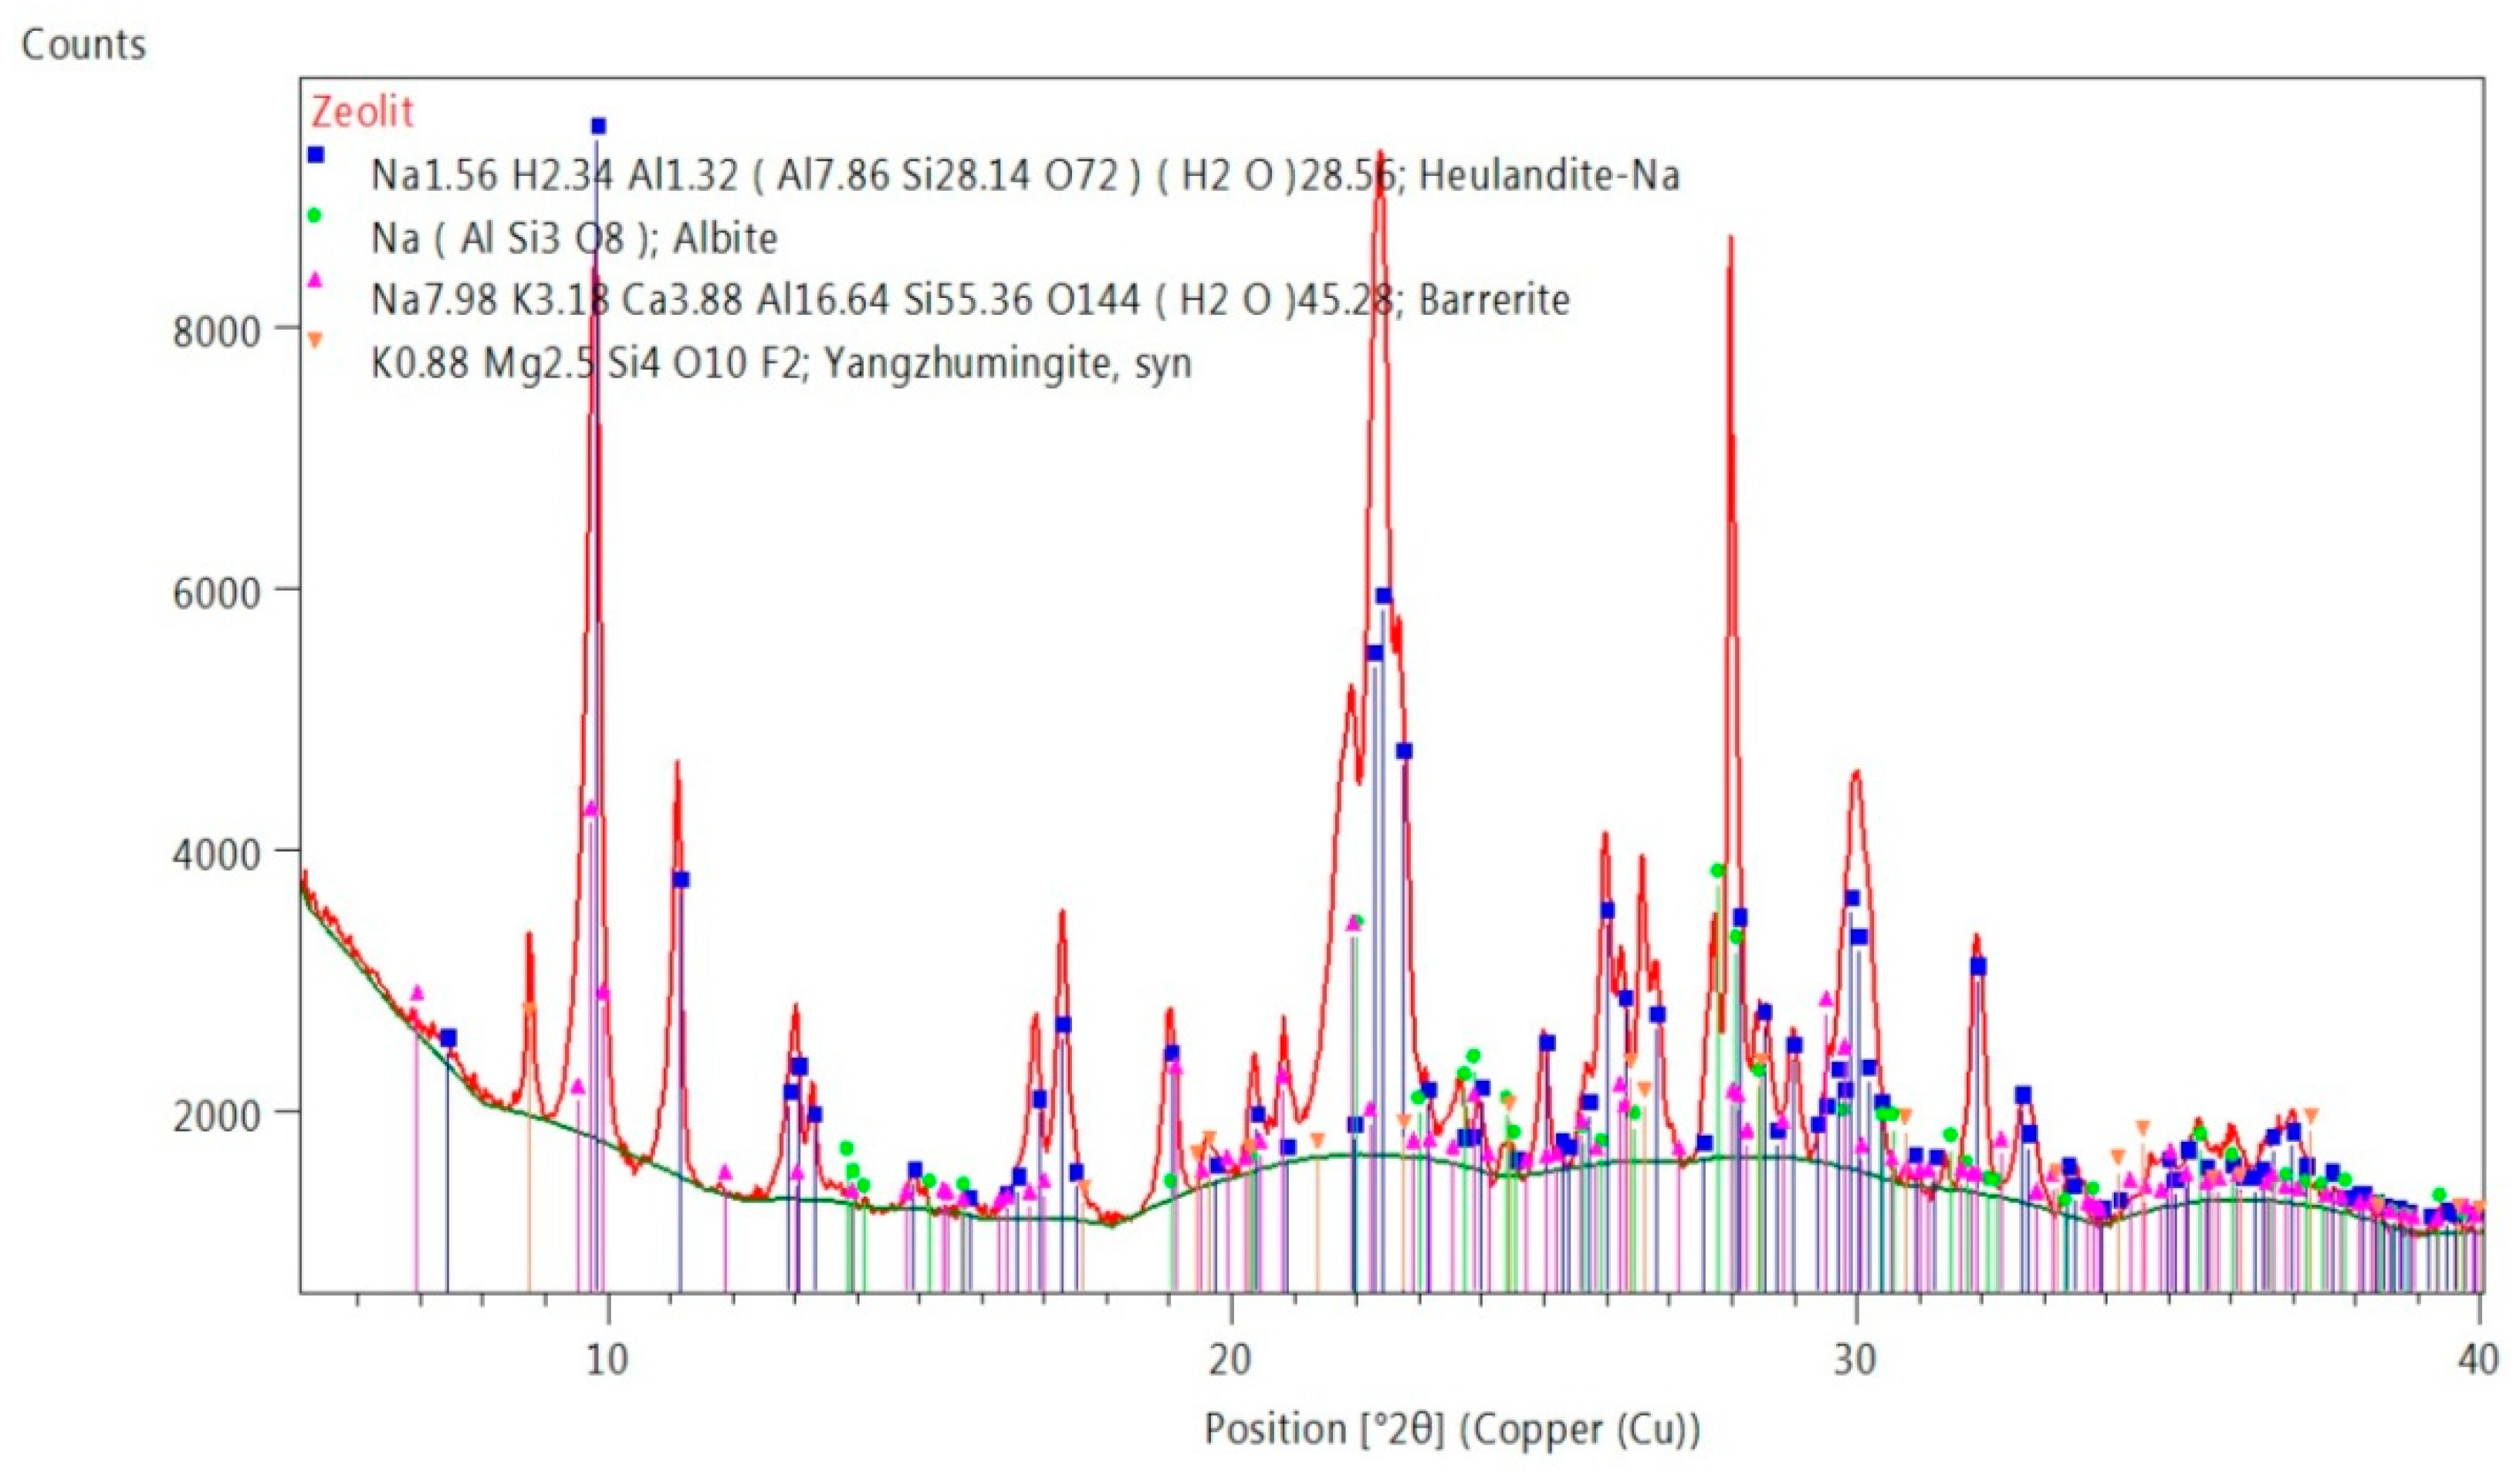Screen dimensions: 2520x1473
Task: Click the blue square Heulandite-Na legend marker
Action: (x=316, y=154)
